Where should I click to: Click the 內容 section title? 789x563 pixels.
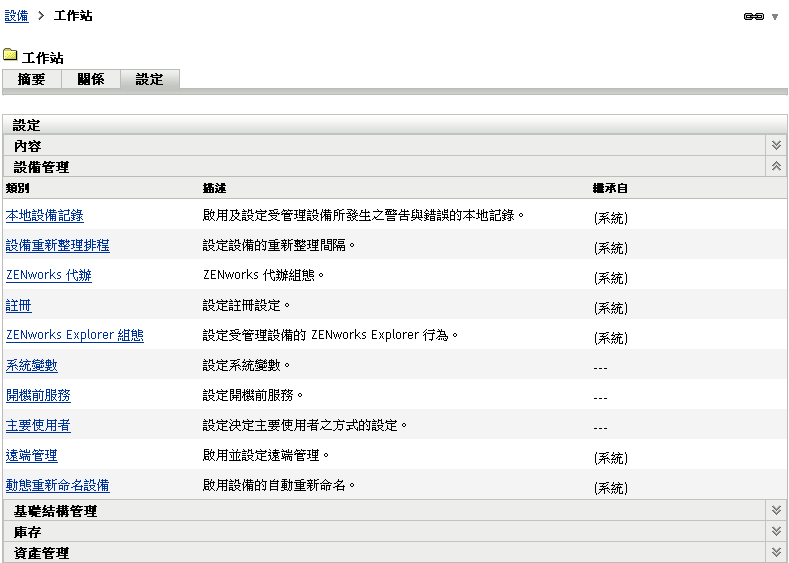[x=27, y=146]
